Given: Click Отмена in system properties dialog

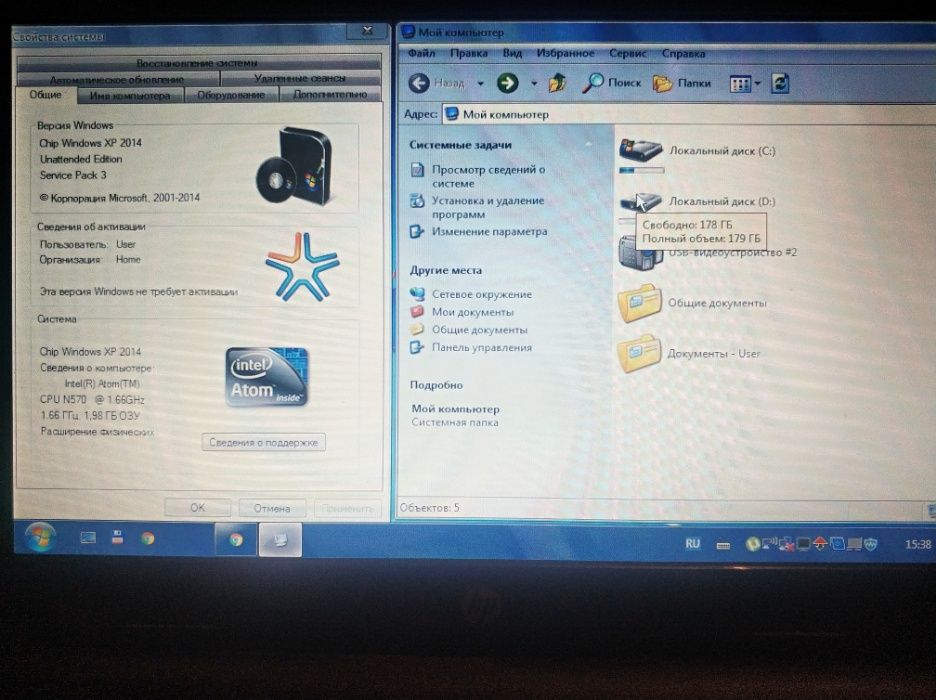Looking at the screenshot, I should tap(272, 508).
